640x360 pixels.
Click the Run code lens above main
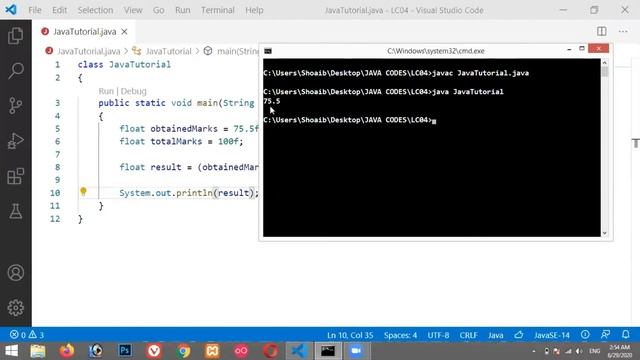click(x=106, y=91)
